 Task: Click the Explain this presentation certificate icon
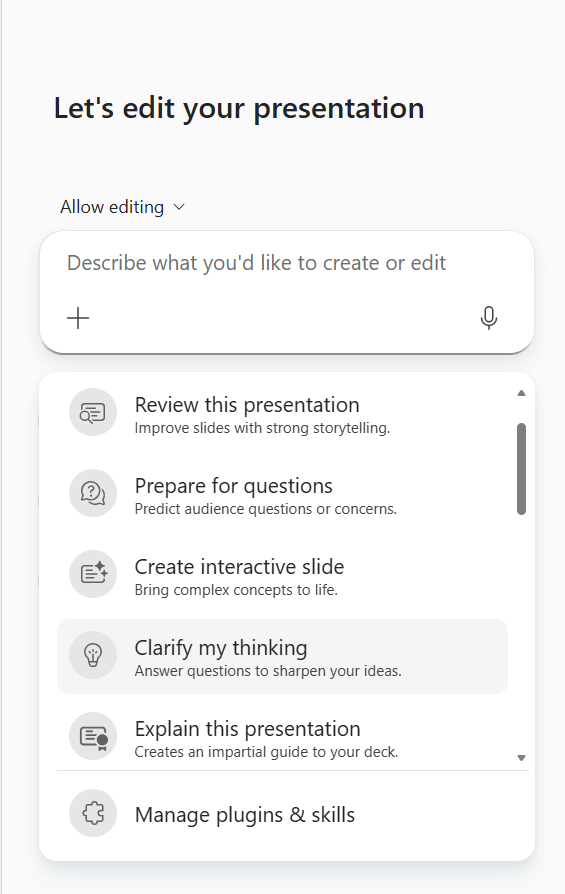coord(93,736)
